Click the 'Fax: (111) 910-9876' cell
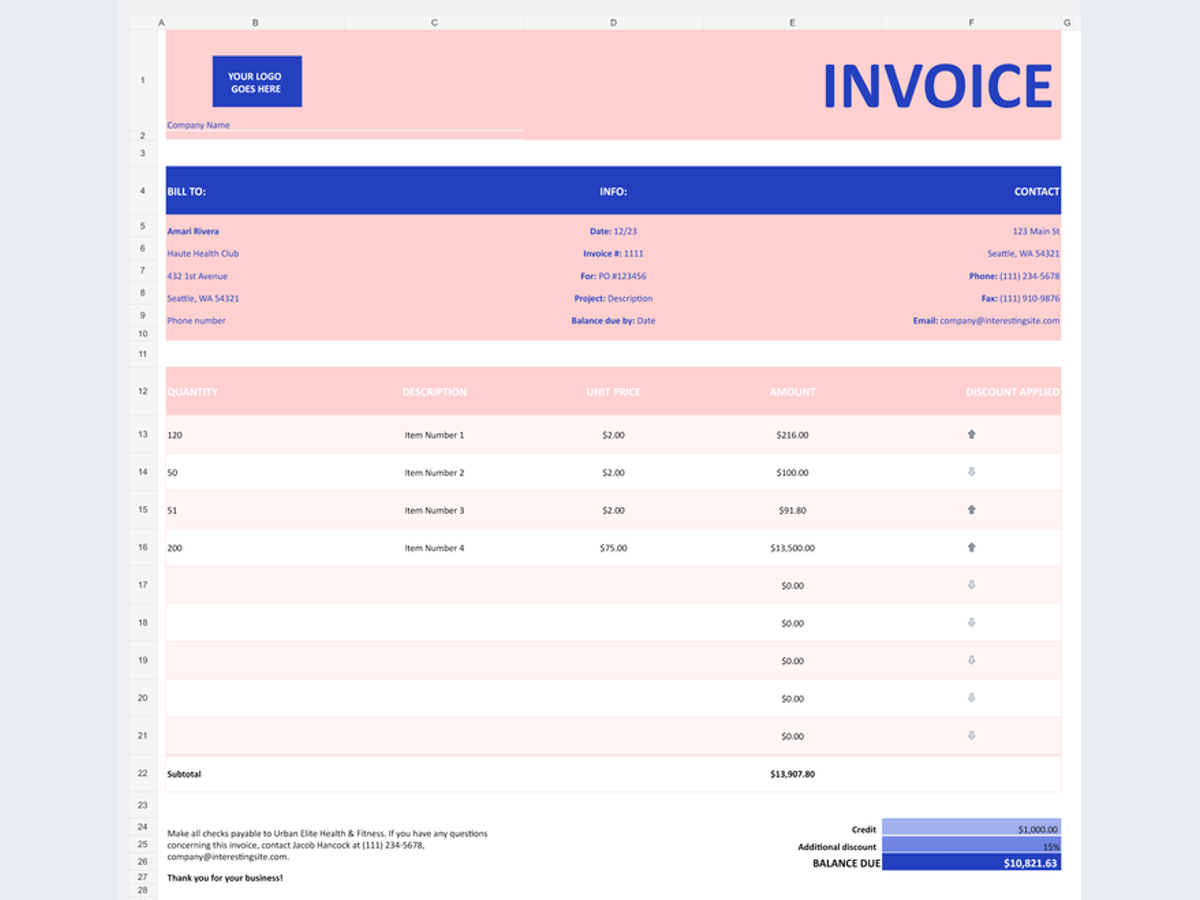Viewport: 1200px width, 900px height. tap(1020, 298)
